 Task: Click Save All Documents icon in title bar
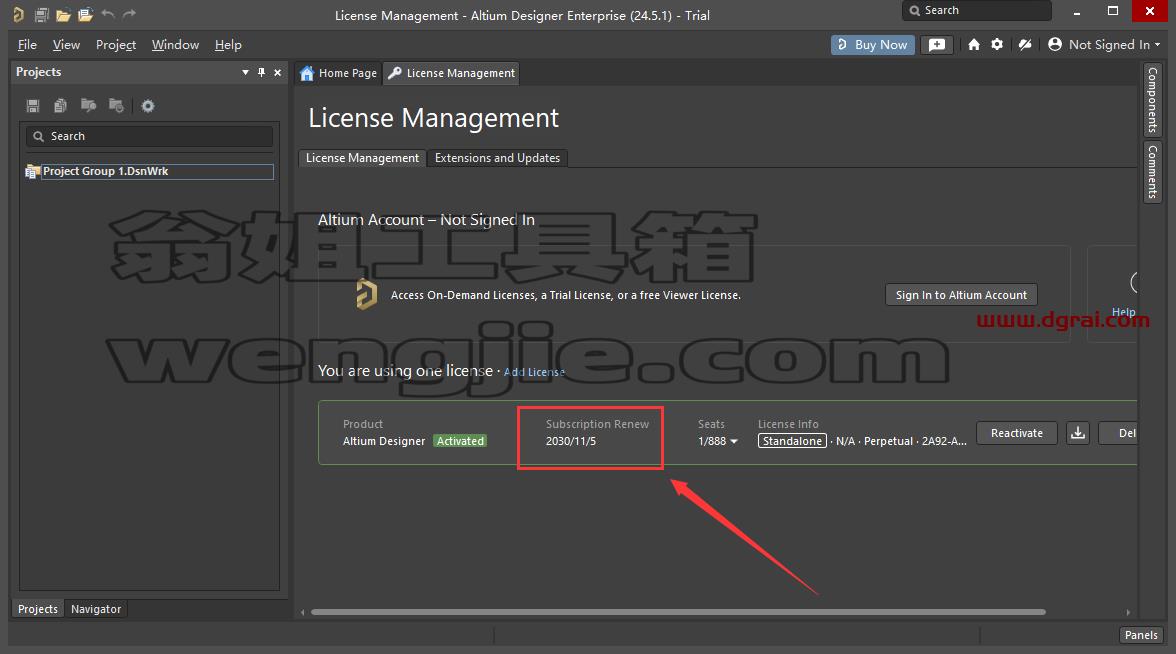pos(41,14)
